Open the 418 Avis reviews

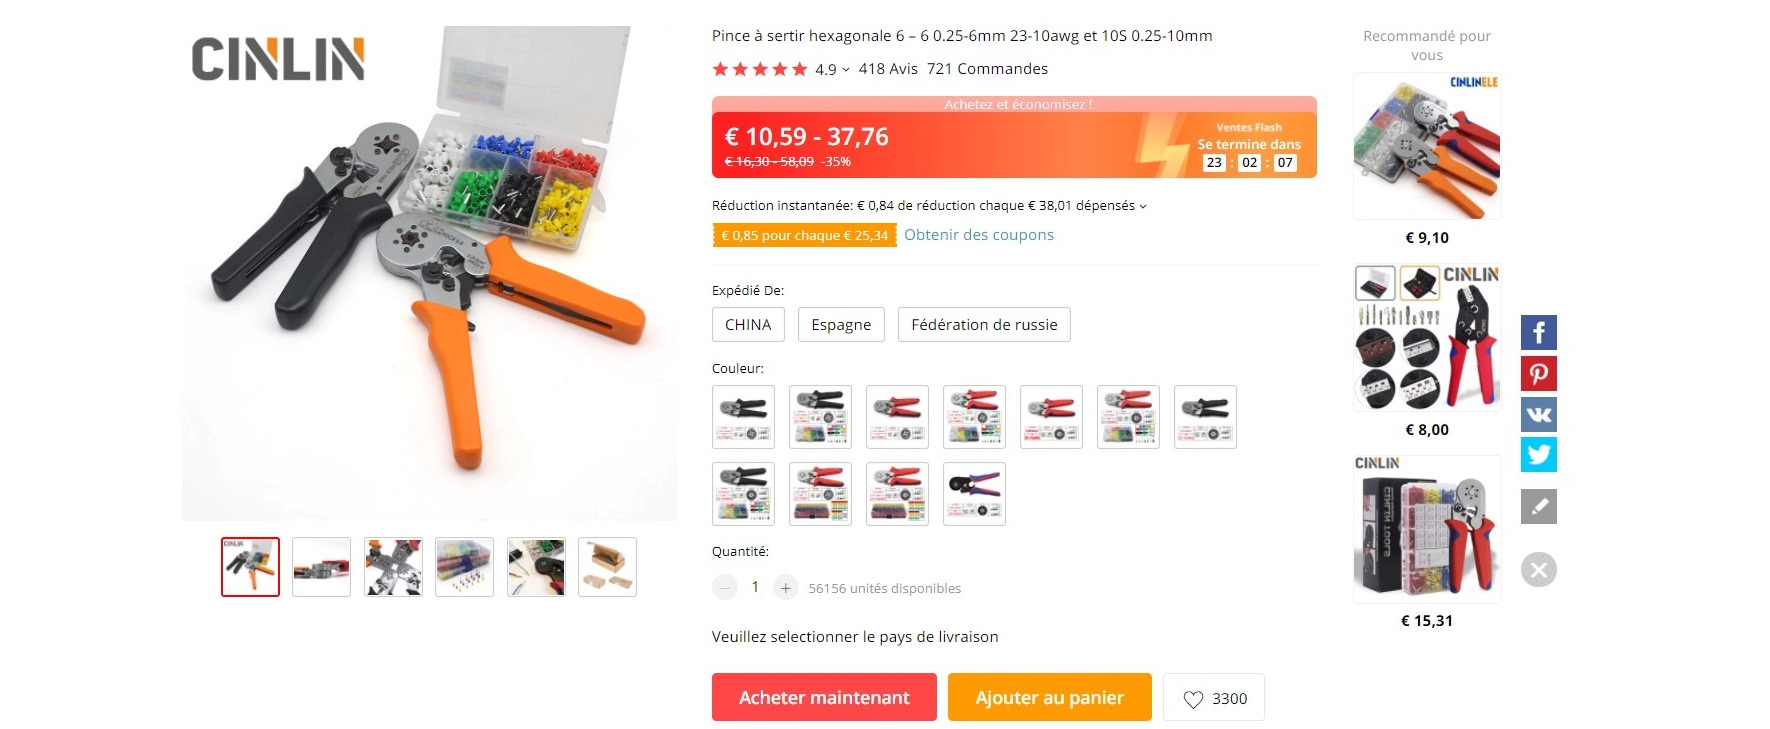click(x=888, y=69)
